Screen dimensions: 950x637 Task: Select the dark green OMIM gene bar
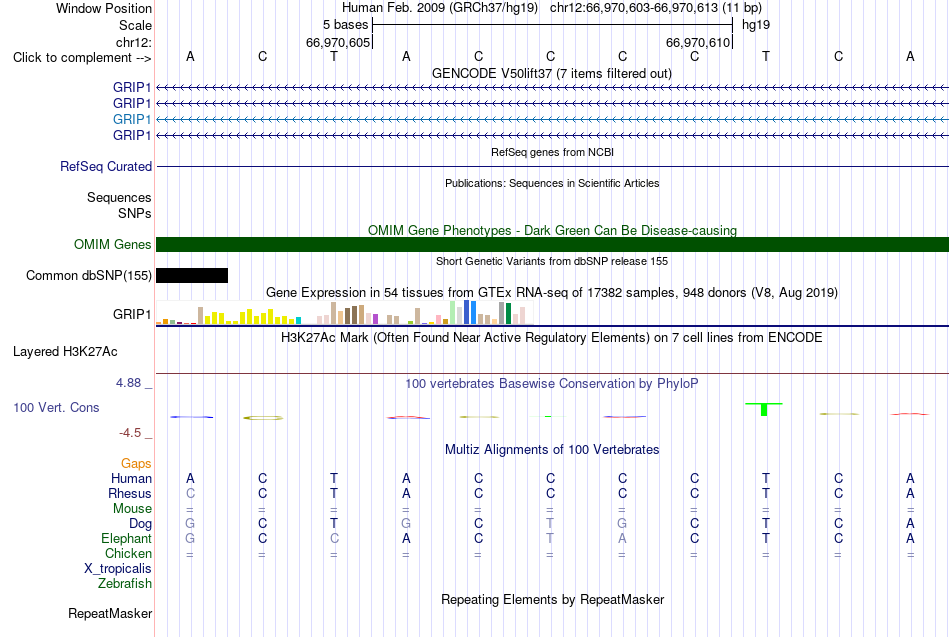tap(552, 244)
